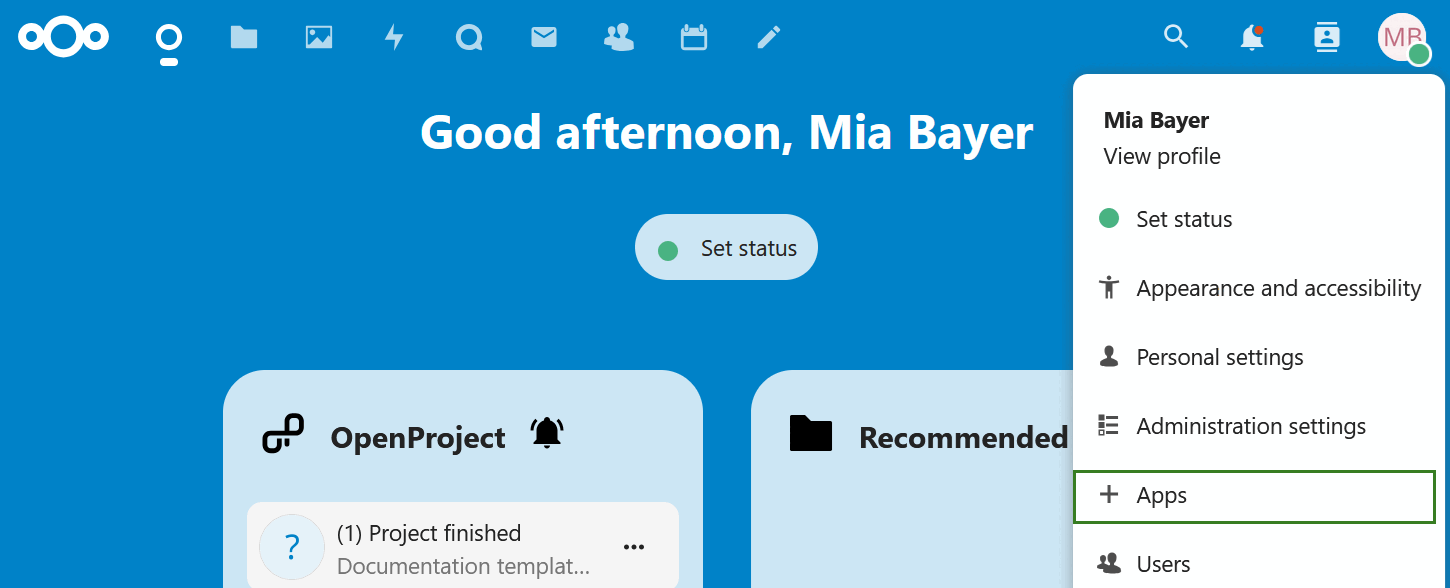Open the Photos app

point(318,37)
